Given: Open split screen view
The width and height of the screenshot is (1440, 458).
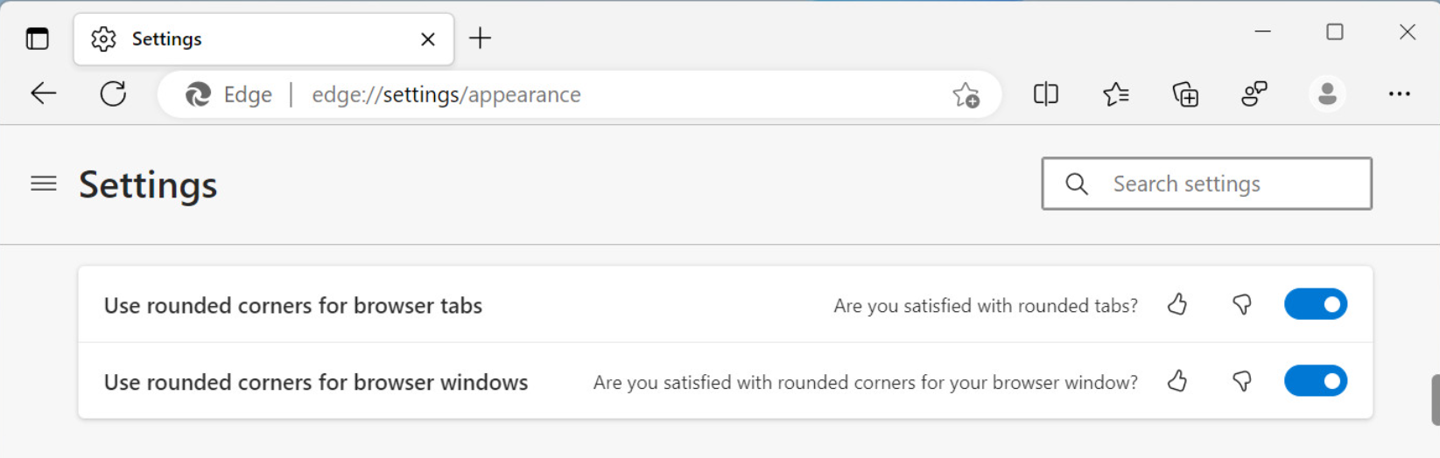Looking at the screenshot, I should [1046, 94].
